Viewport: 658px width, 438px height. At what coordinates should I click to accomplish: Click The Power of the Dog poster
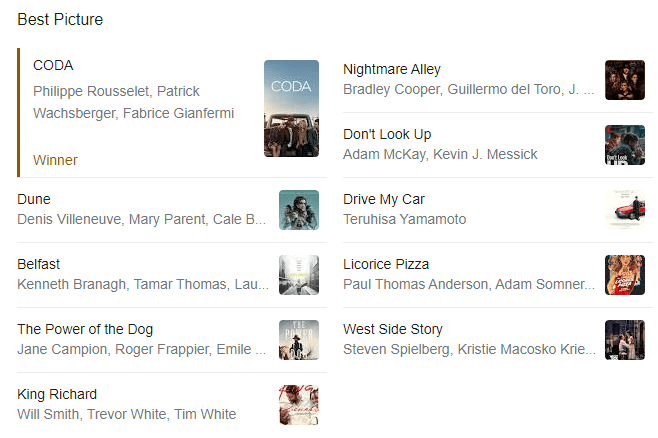tap(298, 340)
